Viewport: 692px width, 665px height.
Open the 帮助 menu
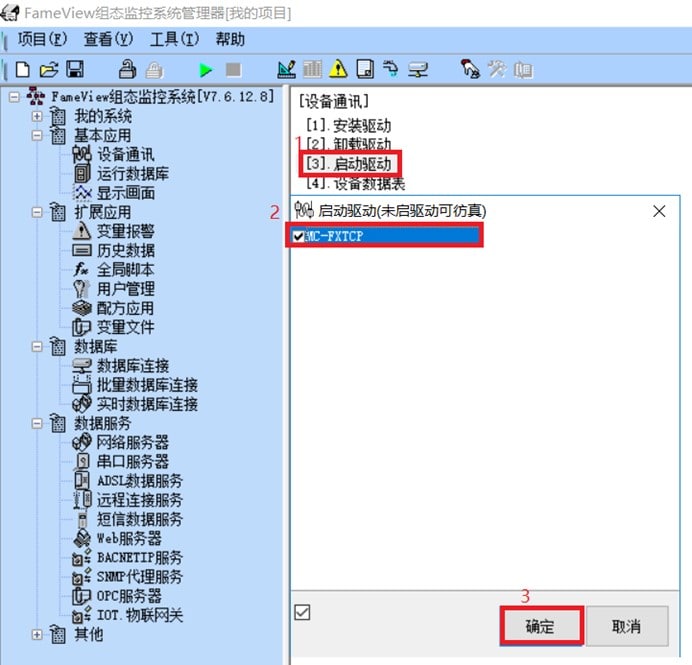pyautogui.click(x=230, y=39)
